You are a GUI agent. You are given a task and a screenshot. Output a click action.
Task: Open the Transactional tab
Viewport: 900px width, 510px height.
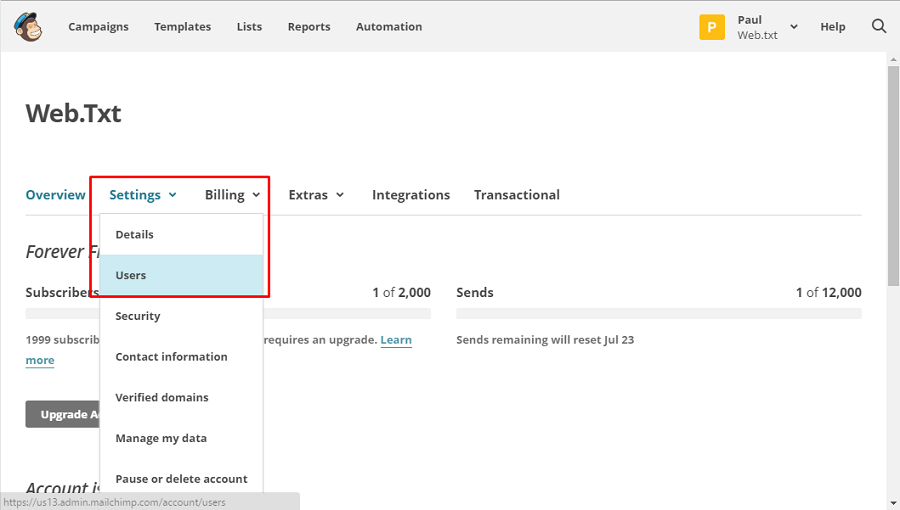tap(517, 195)
